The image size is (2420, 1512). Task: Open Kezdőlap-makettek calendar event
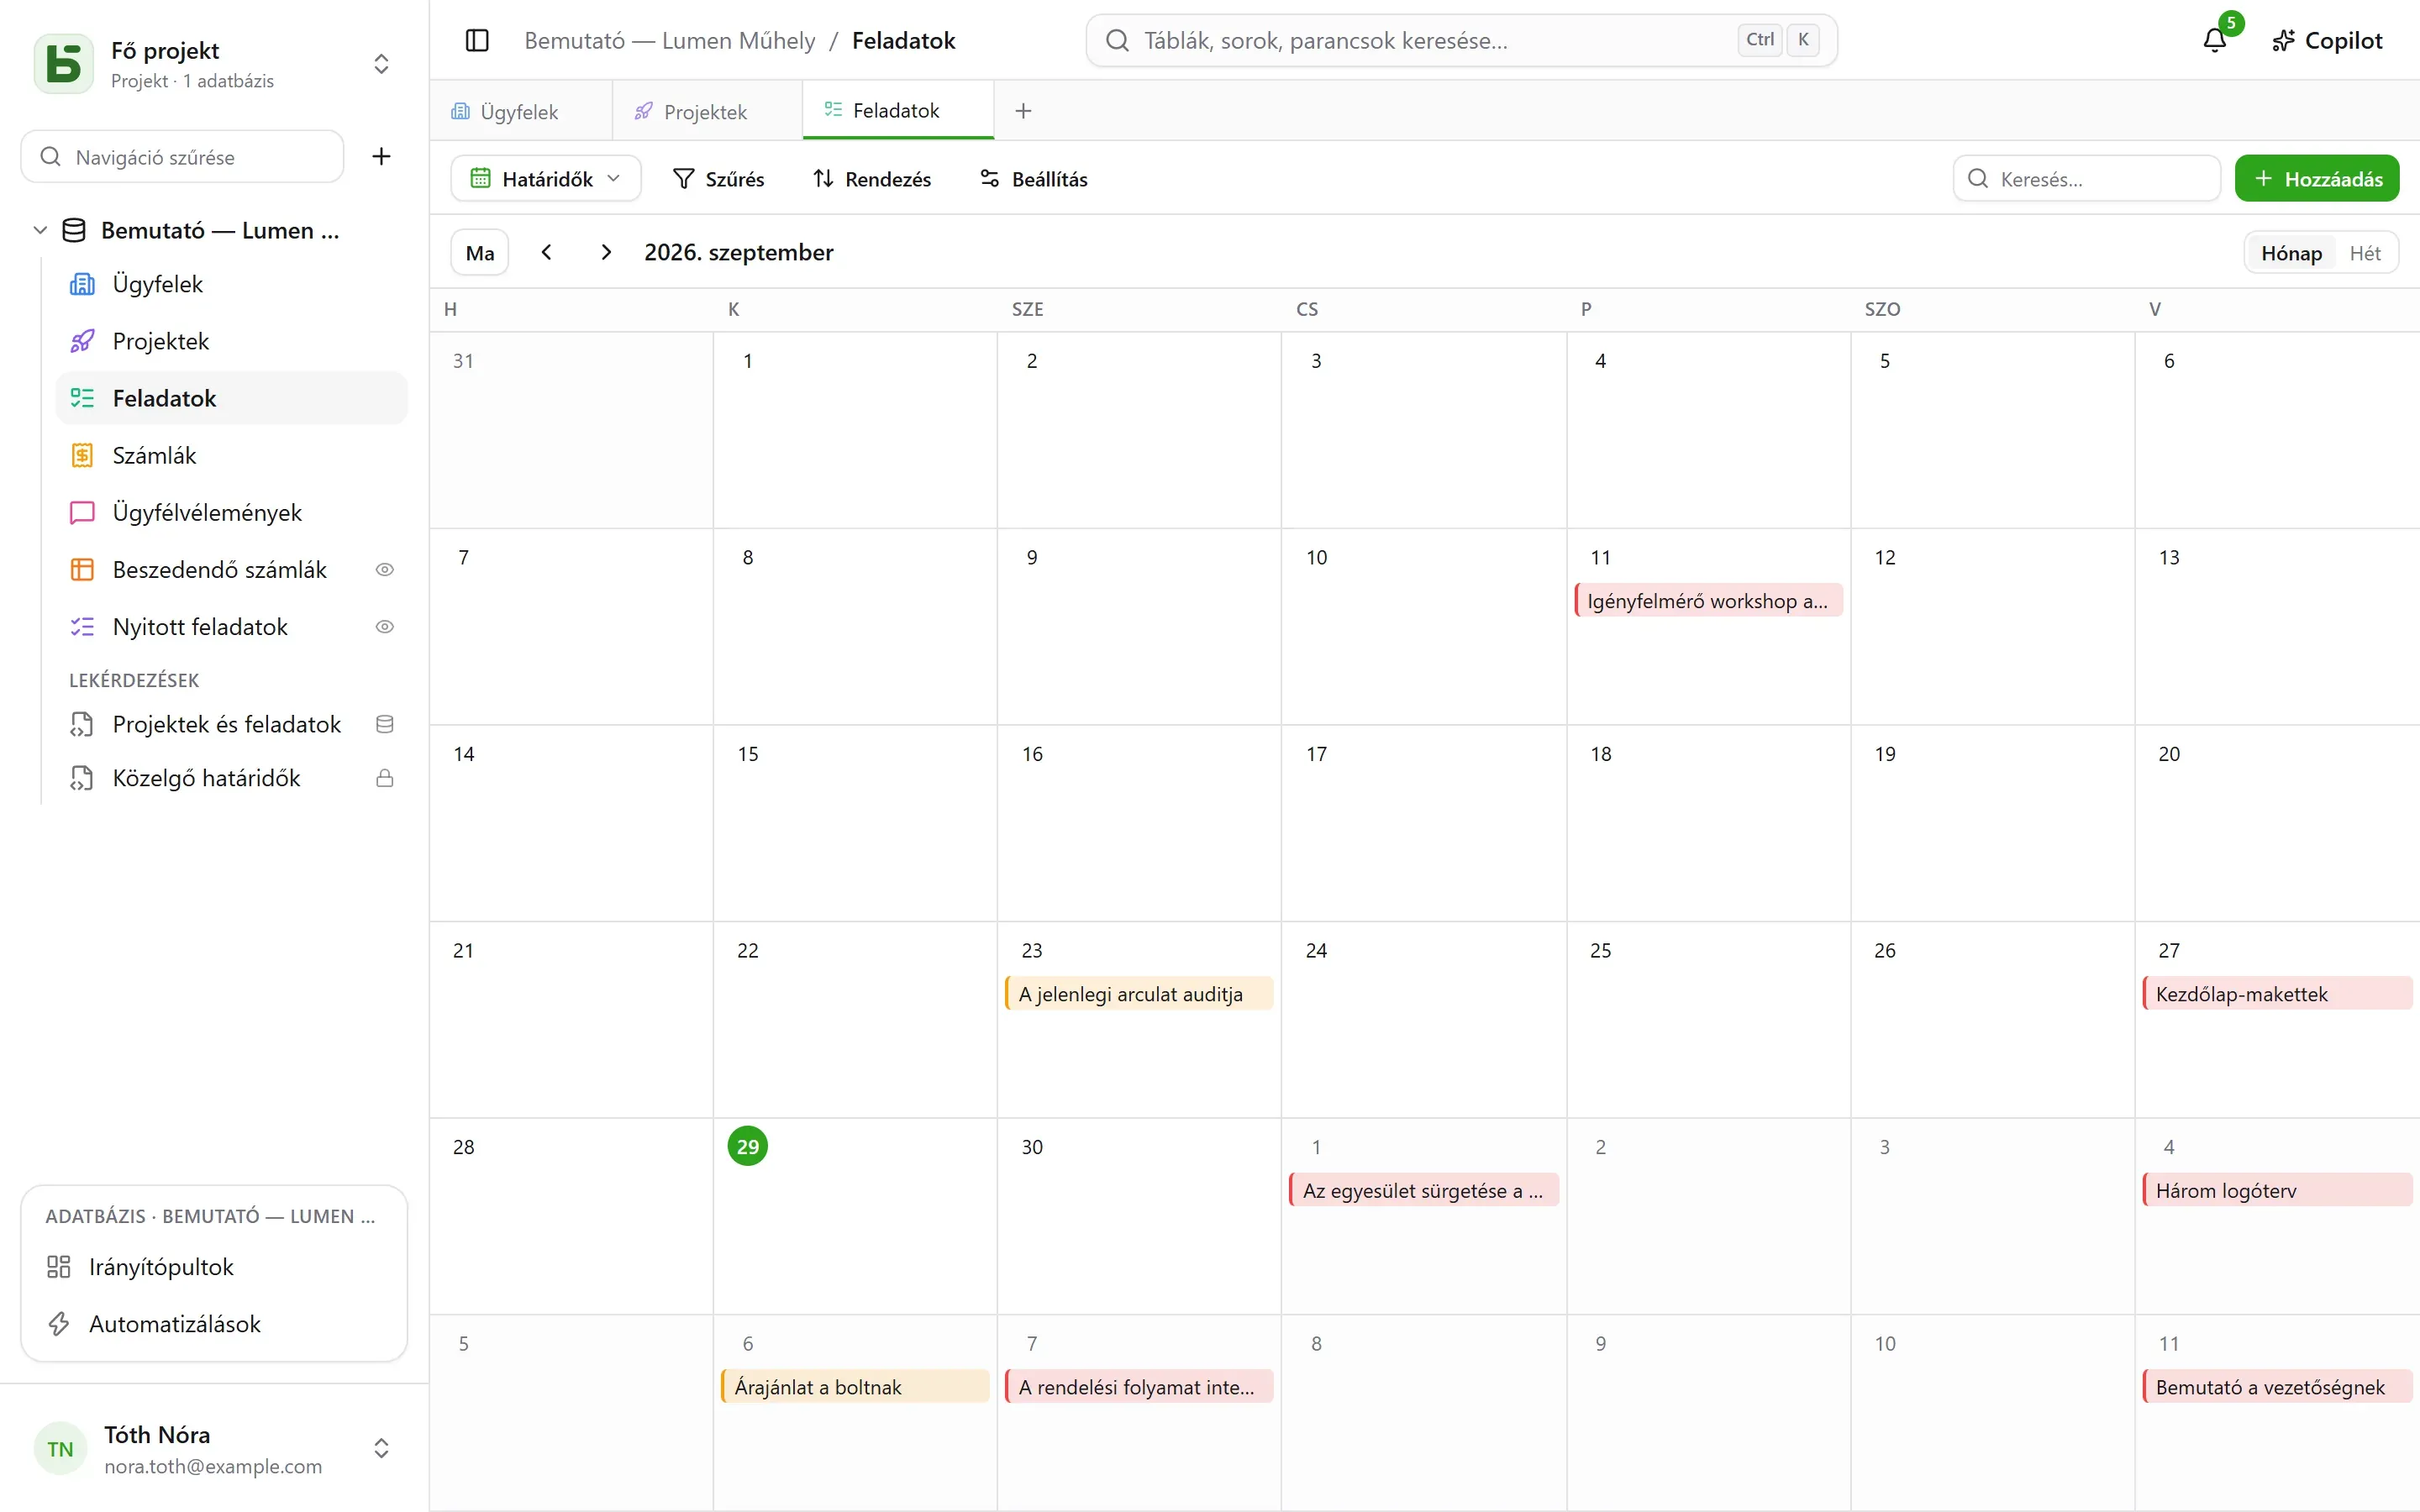coord(2277,994)
